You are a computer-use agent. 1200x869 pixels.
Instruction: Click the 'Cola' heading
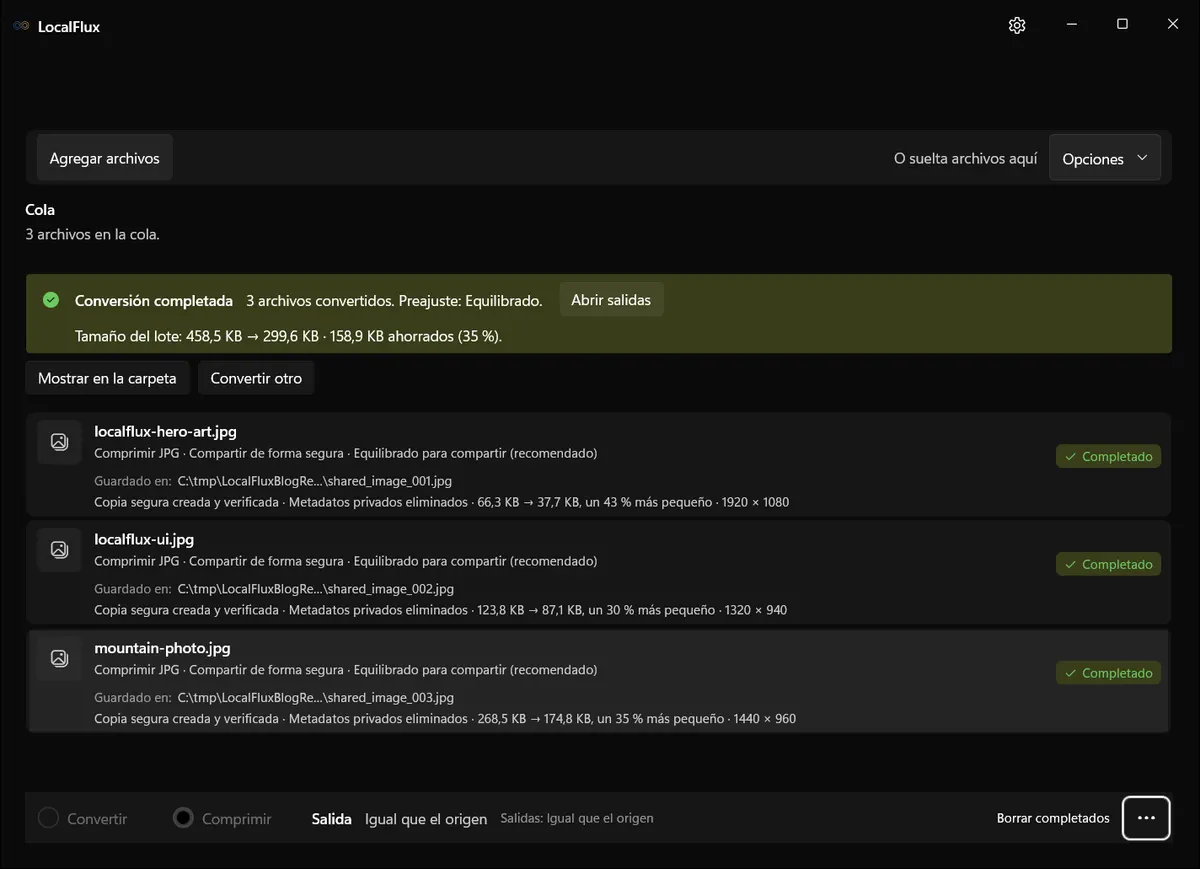pos(40,210)
